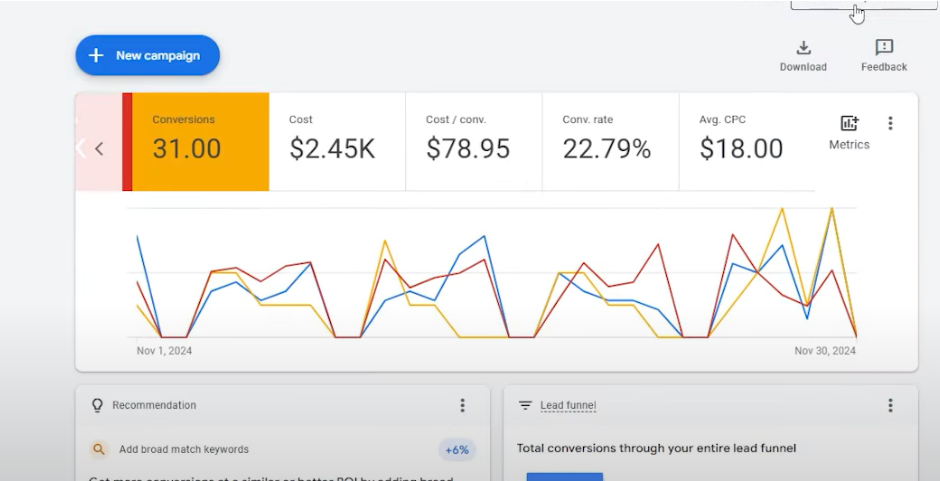Select the Conv. rate metric card
This screenshot has height=481, width=940.
coord(610,141)
